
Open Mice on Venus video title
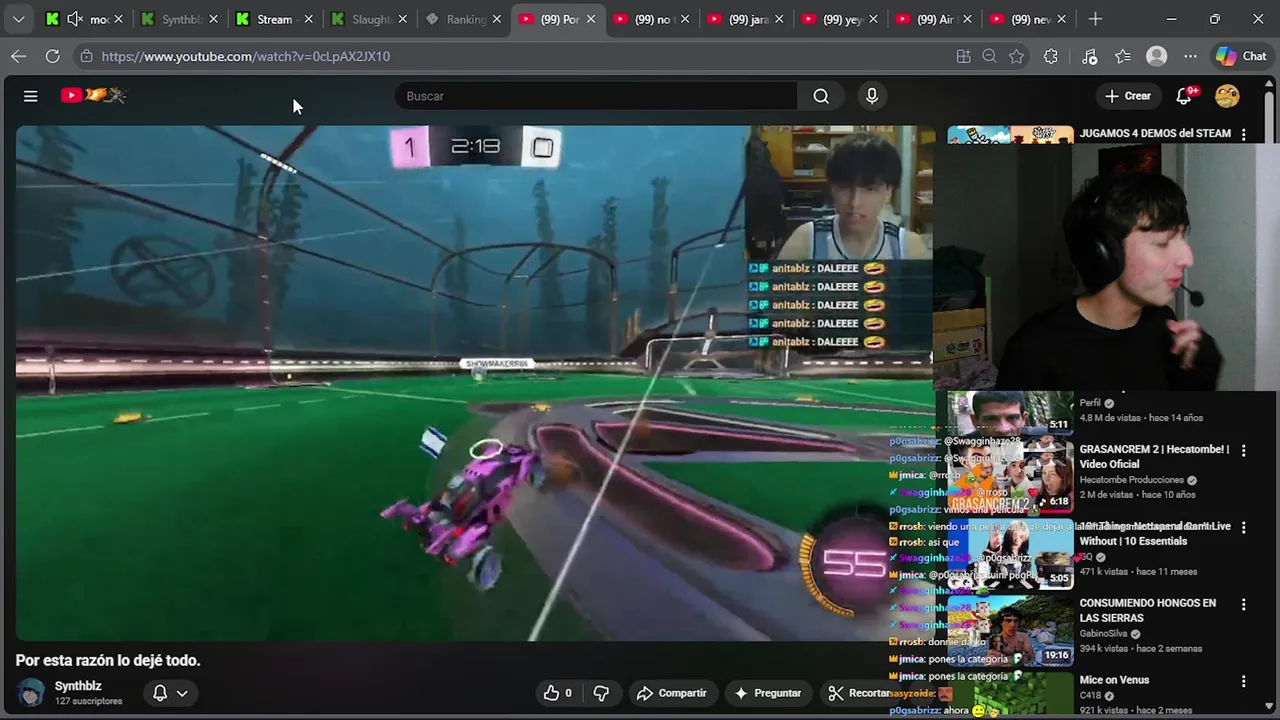point(1114,680)
